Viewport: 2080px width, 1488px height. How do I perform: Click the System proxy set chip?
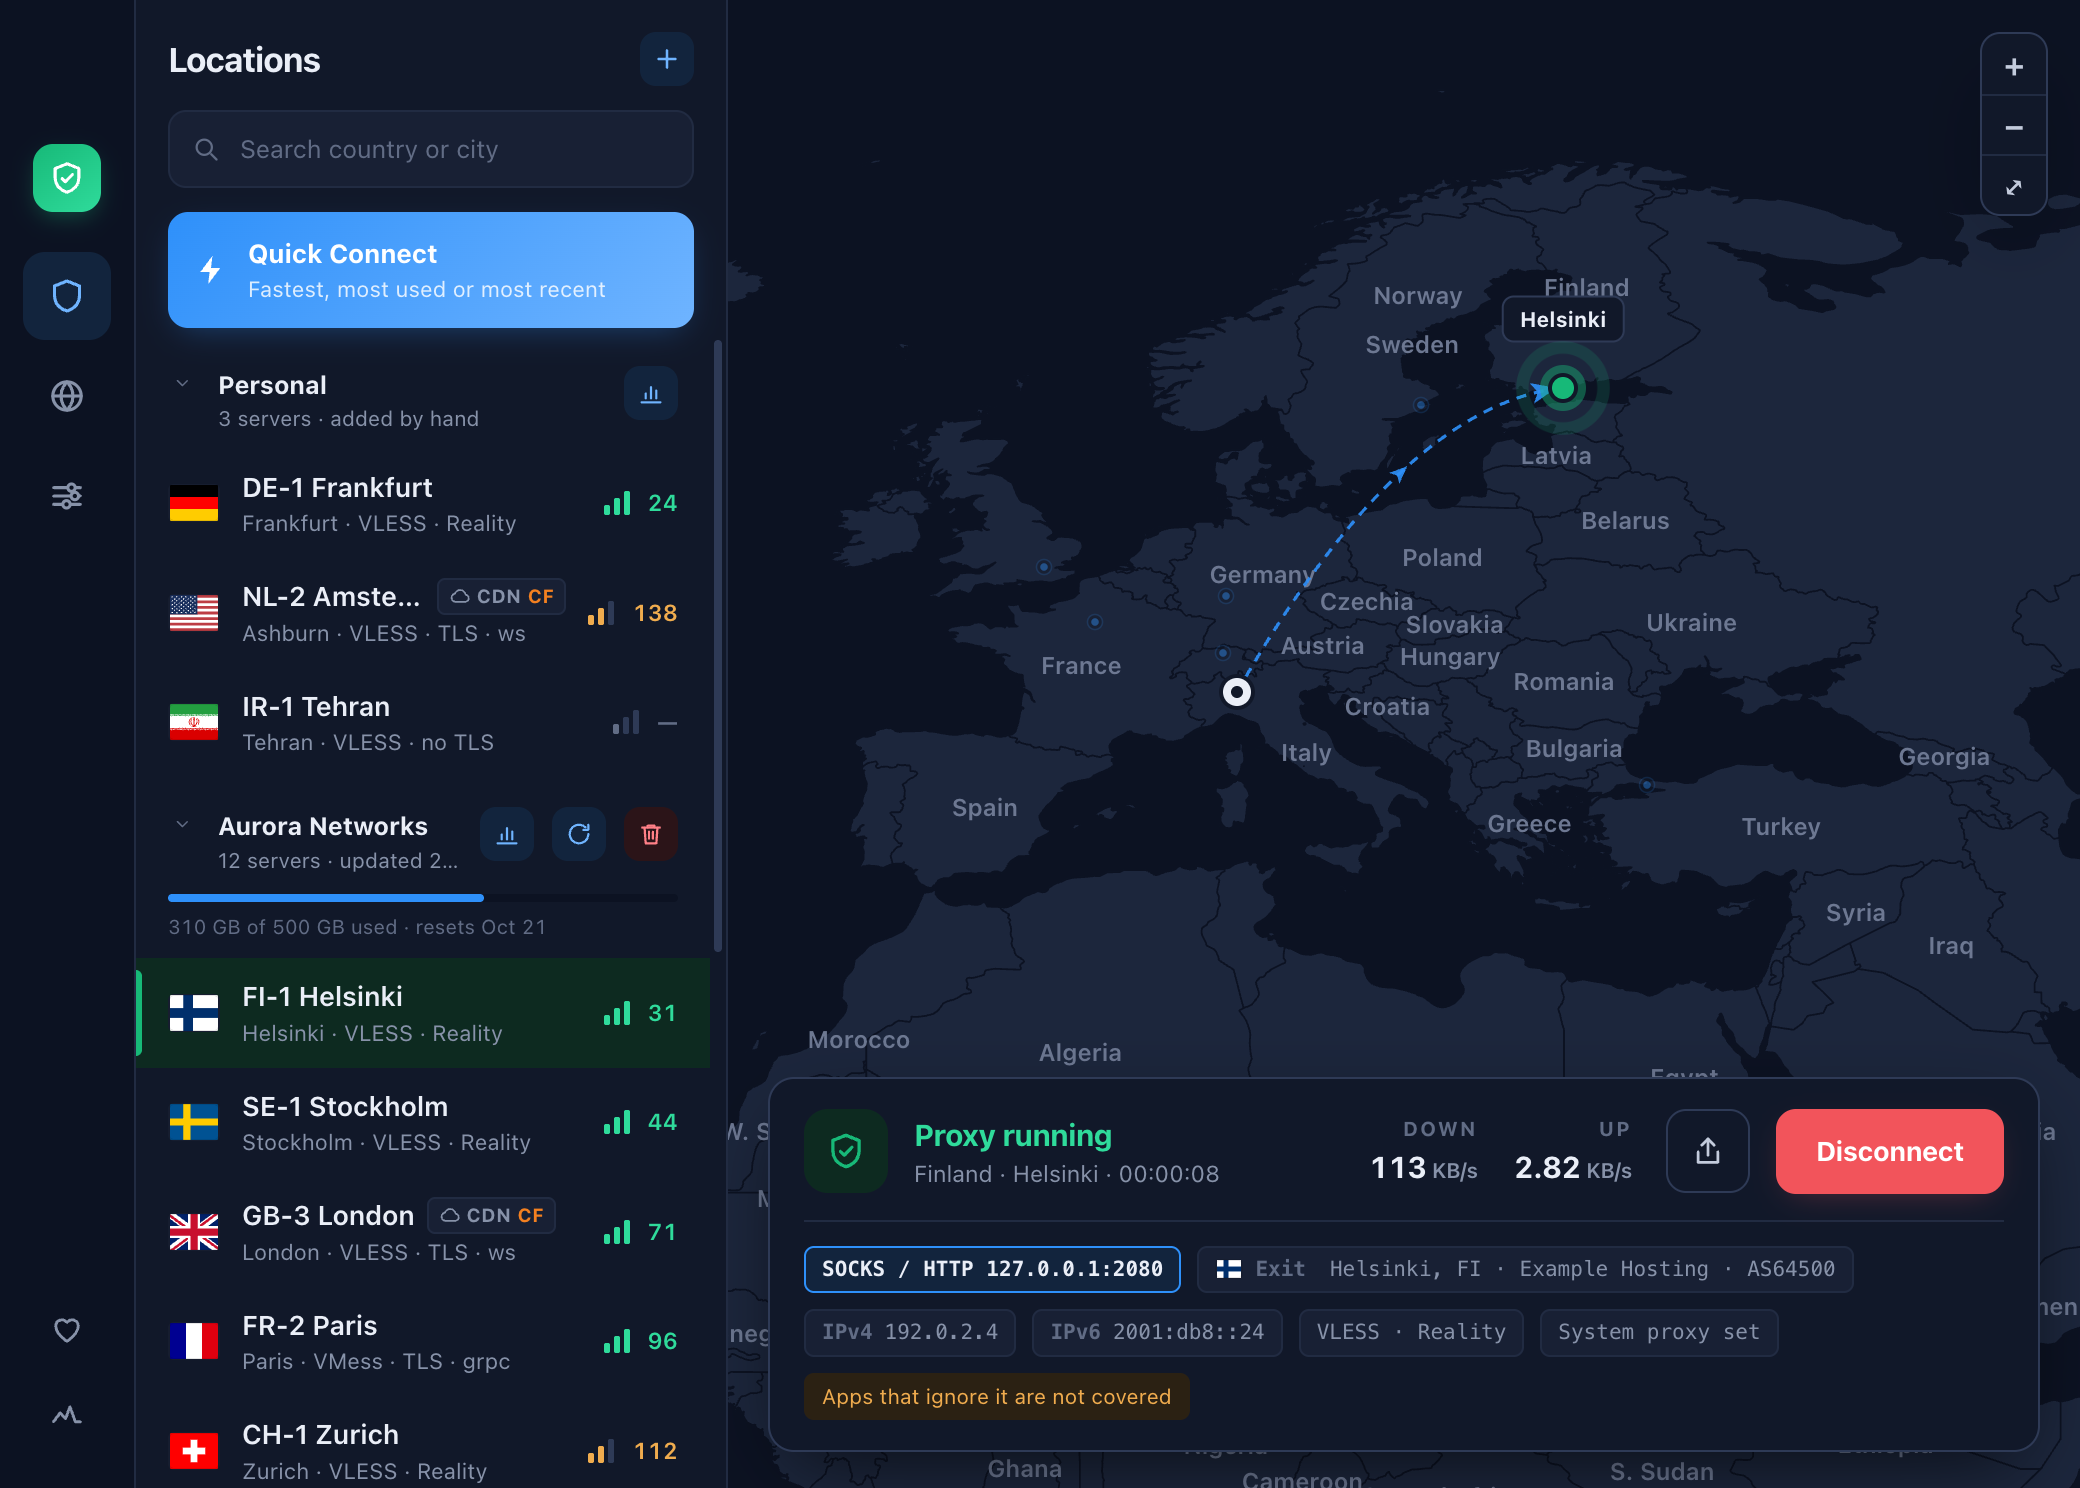click(1659, 1332)
